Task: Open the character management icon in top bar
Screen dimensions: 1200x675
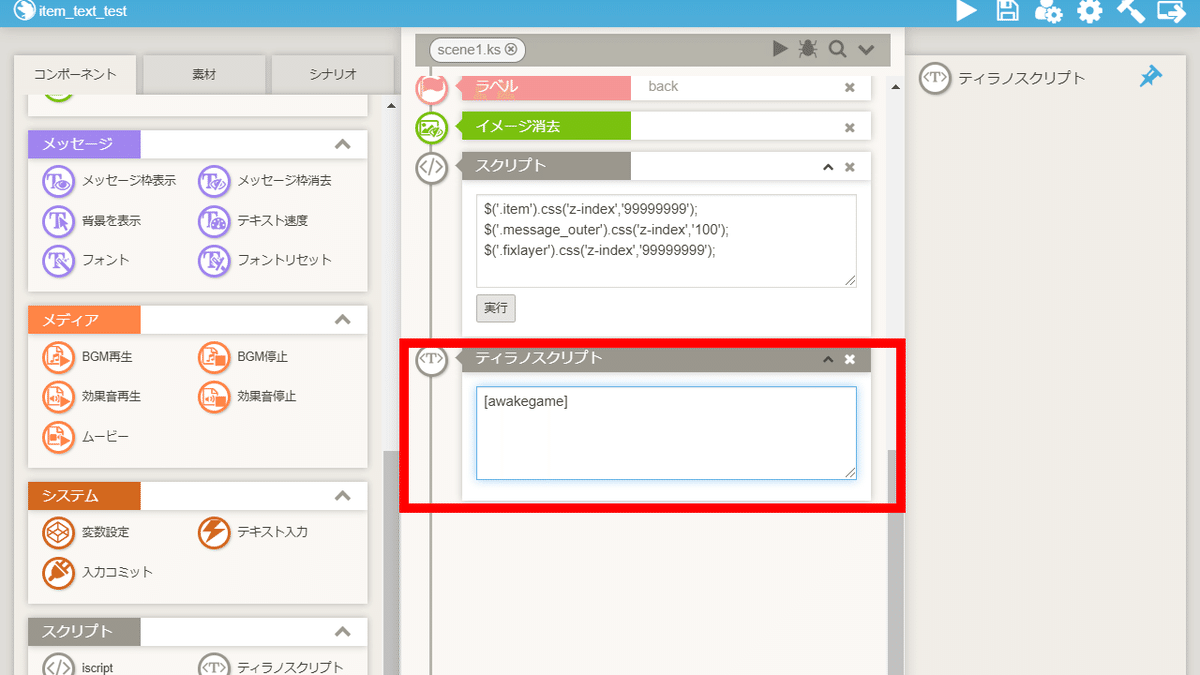Action: pos(1048,11)
